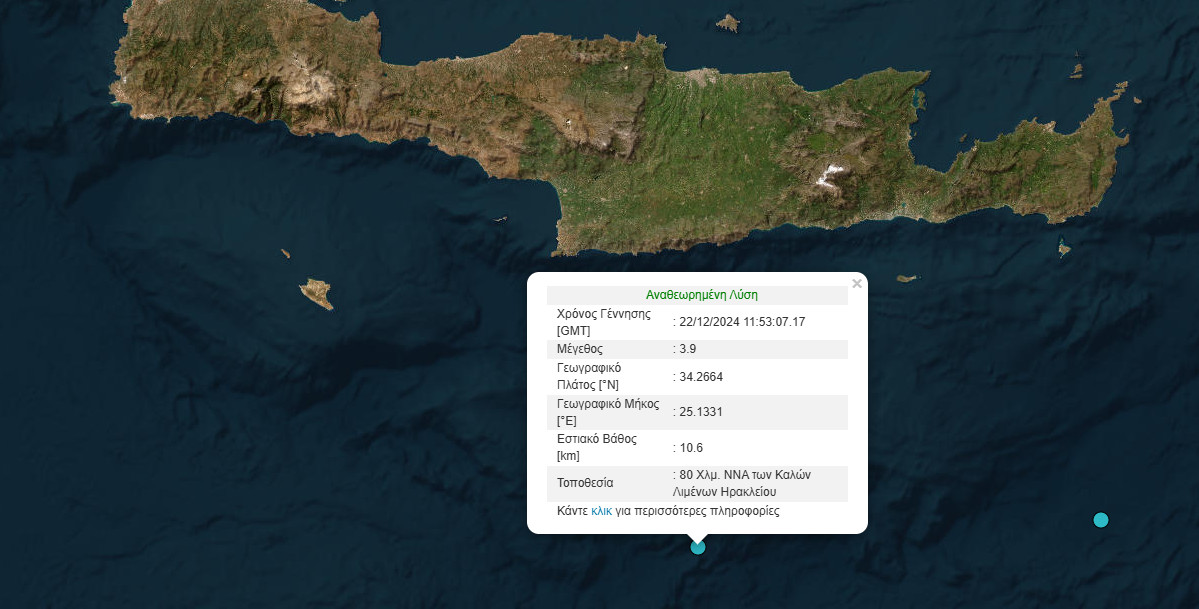1199x609 pixels.
Task: Select the latitude value 34.2664
Action: click(x=701, y=376)
